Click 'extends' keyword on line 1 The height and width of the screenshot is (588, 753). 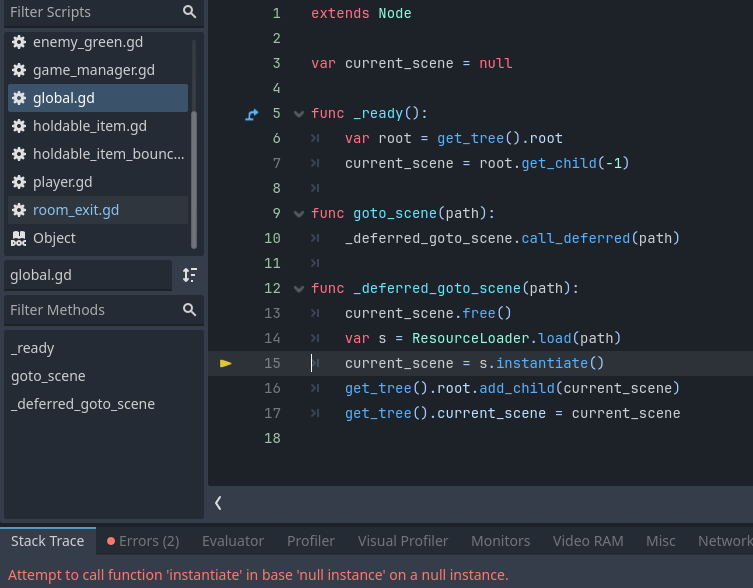pos(340,13)
